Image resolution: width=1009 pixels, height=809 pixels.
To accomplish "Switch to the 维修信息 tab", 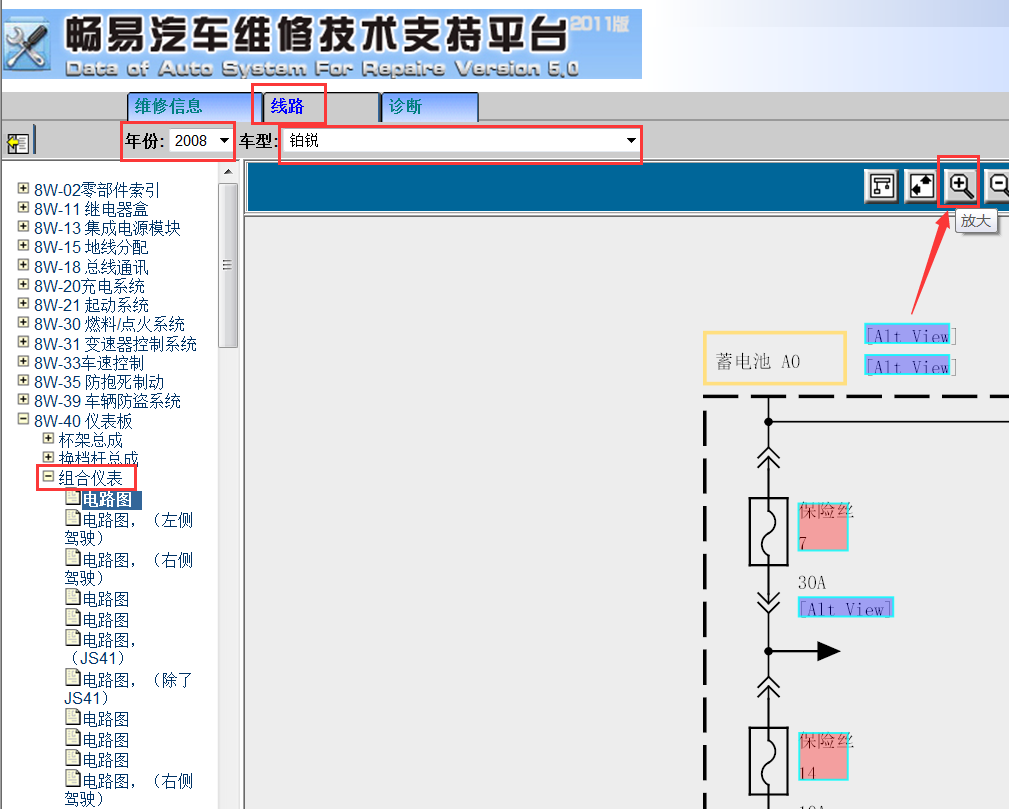I will click(x=192, y=106).
